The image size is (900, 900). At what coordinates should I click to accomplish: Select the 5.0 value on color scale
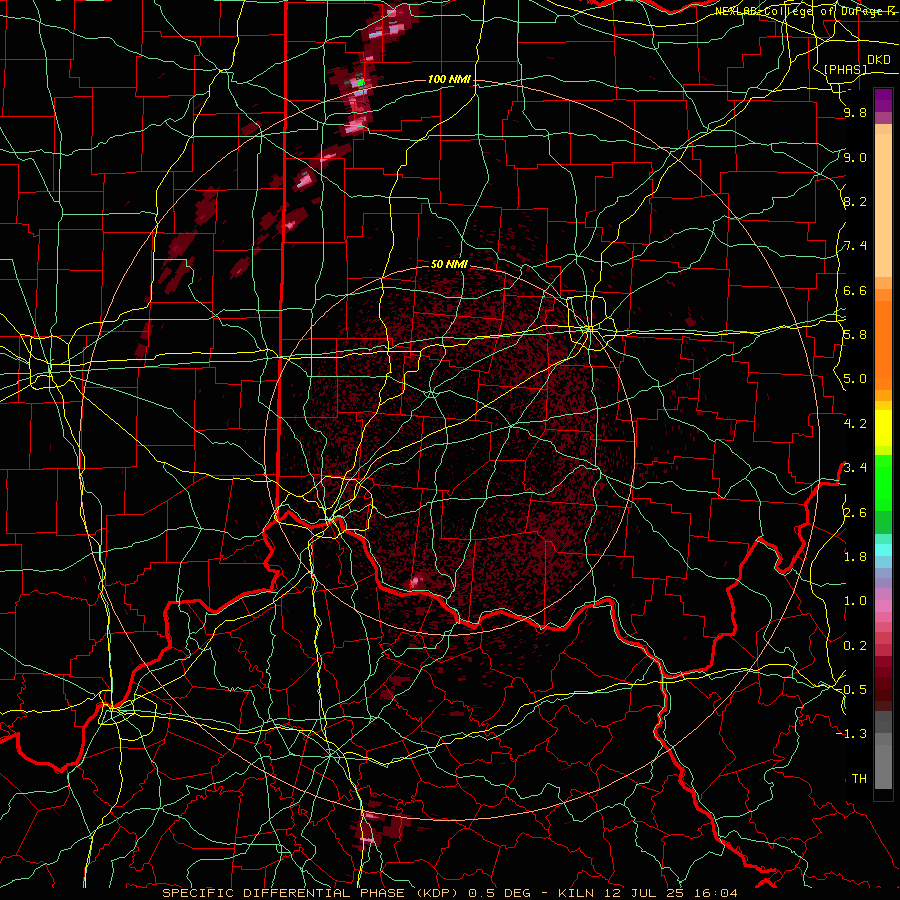(x=855, y=379)
